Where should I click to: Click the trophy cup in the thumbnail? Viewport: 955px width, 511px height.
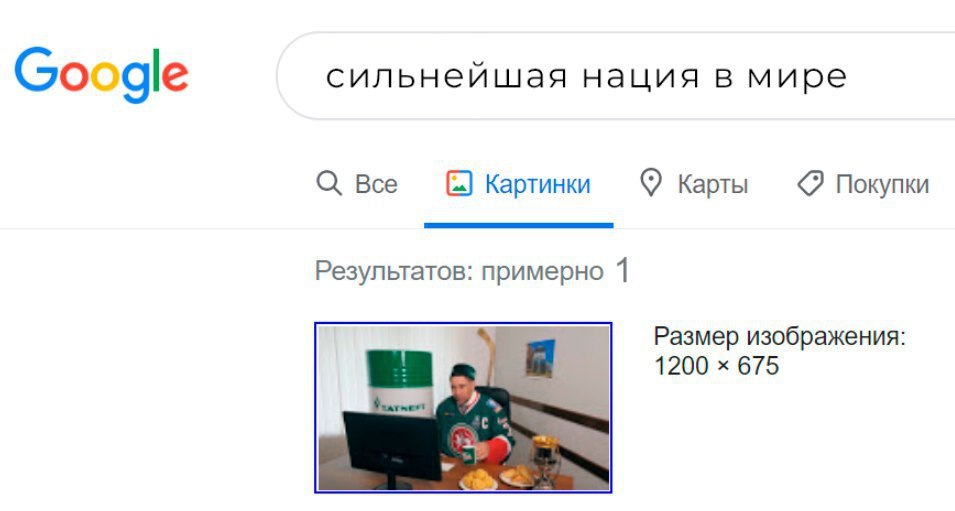click(544, 460)
